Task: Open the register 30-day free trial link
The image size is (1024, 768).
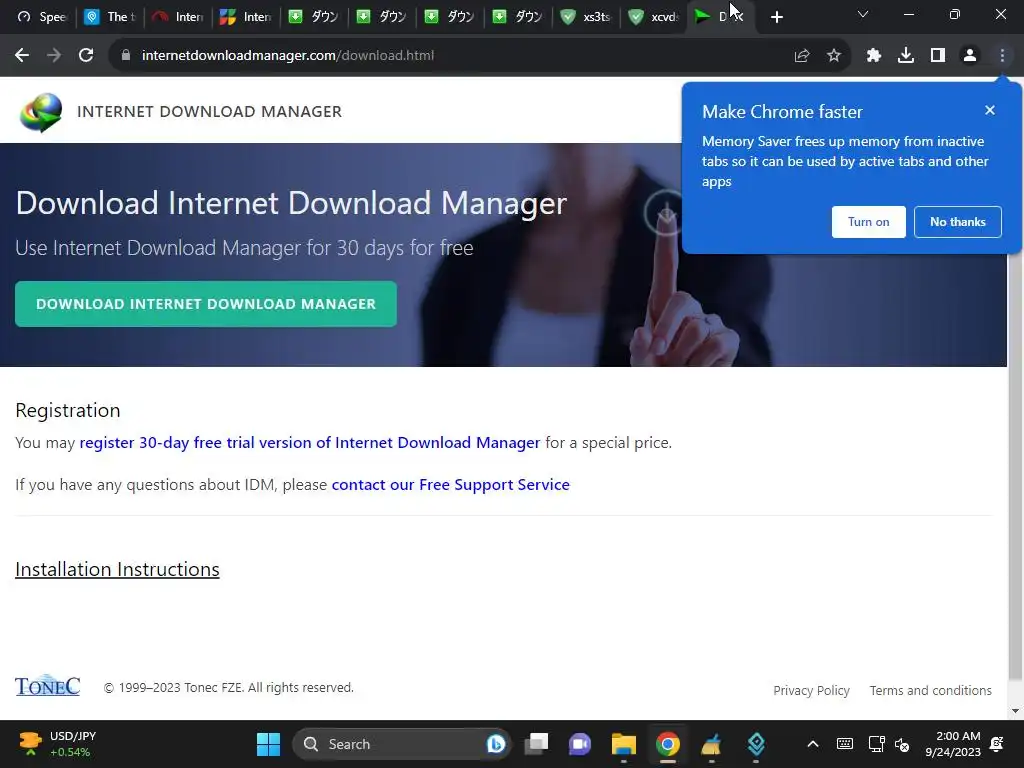Action: [310, 443]
